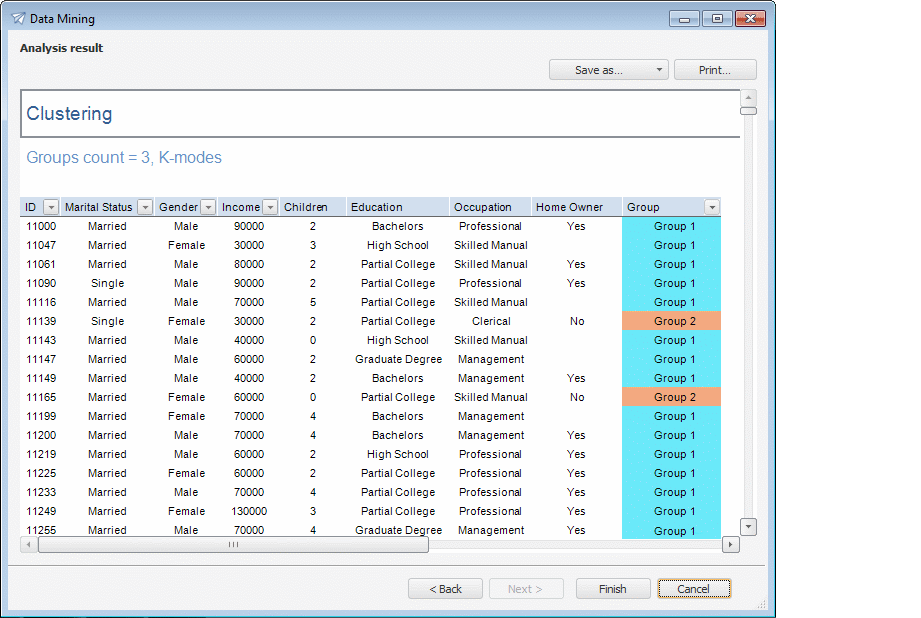Select the row with ID 11249
Screen dimensions: 921x618
pos(41,511)
